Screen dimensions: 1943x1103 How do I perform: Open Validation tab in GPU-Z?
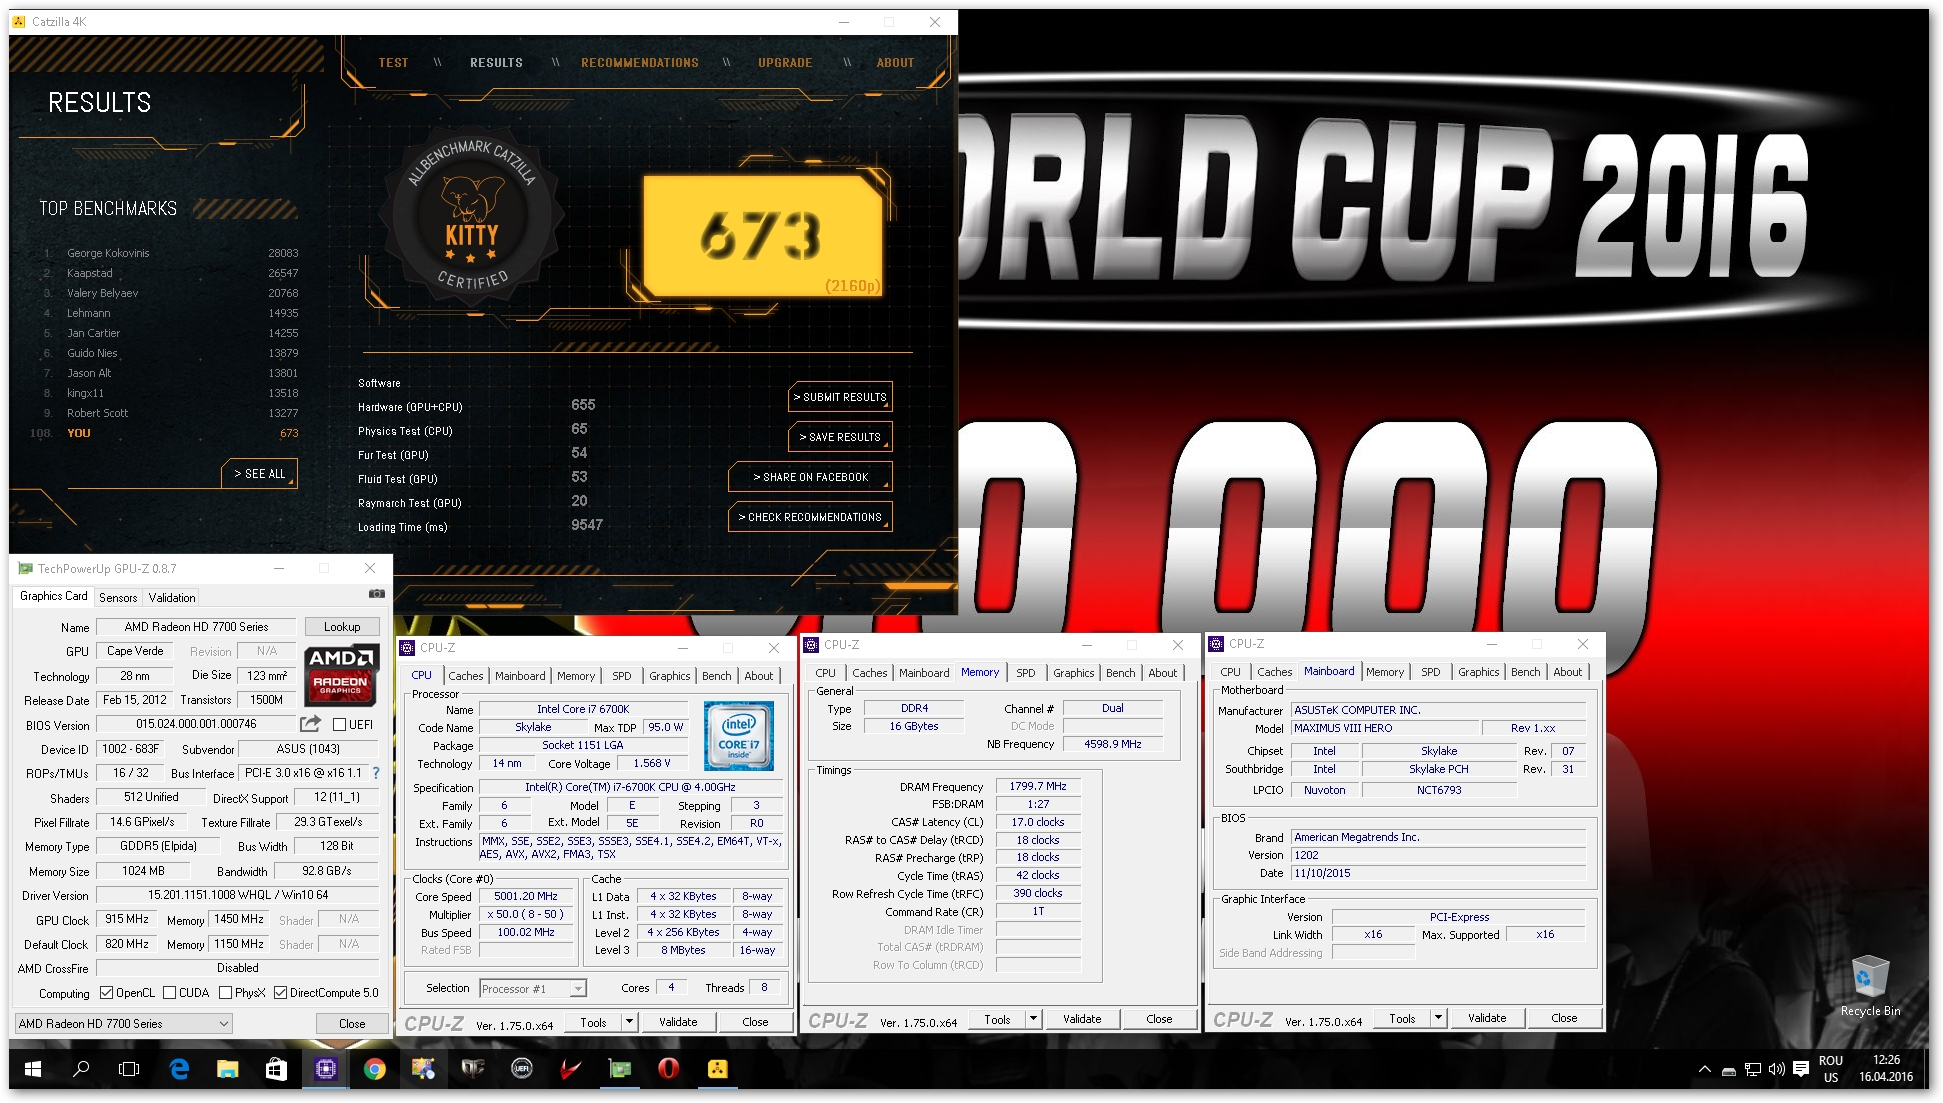coord(172,597)
